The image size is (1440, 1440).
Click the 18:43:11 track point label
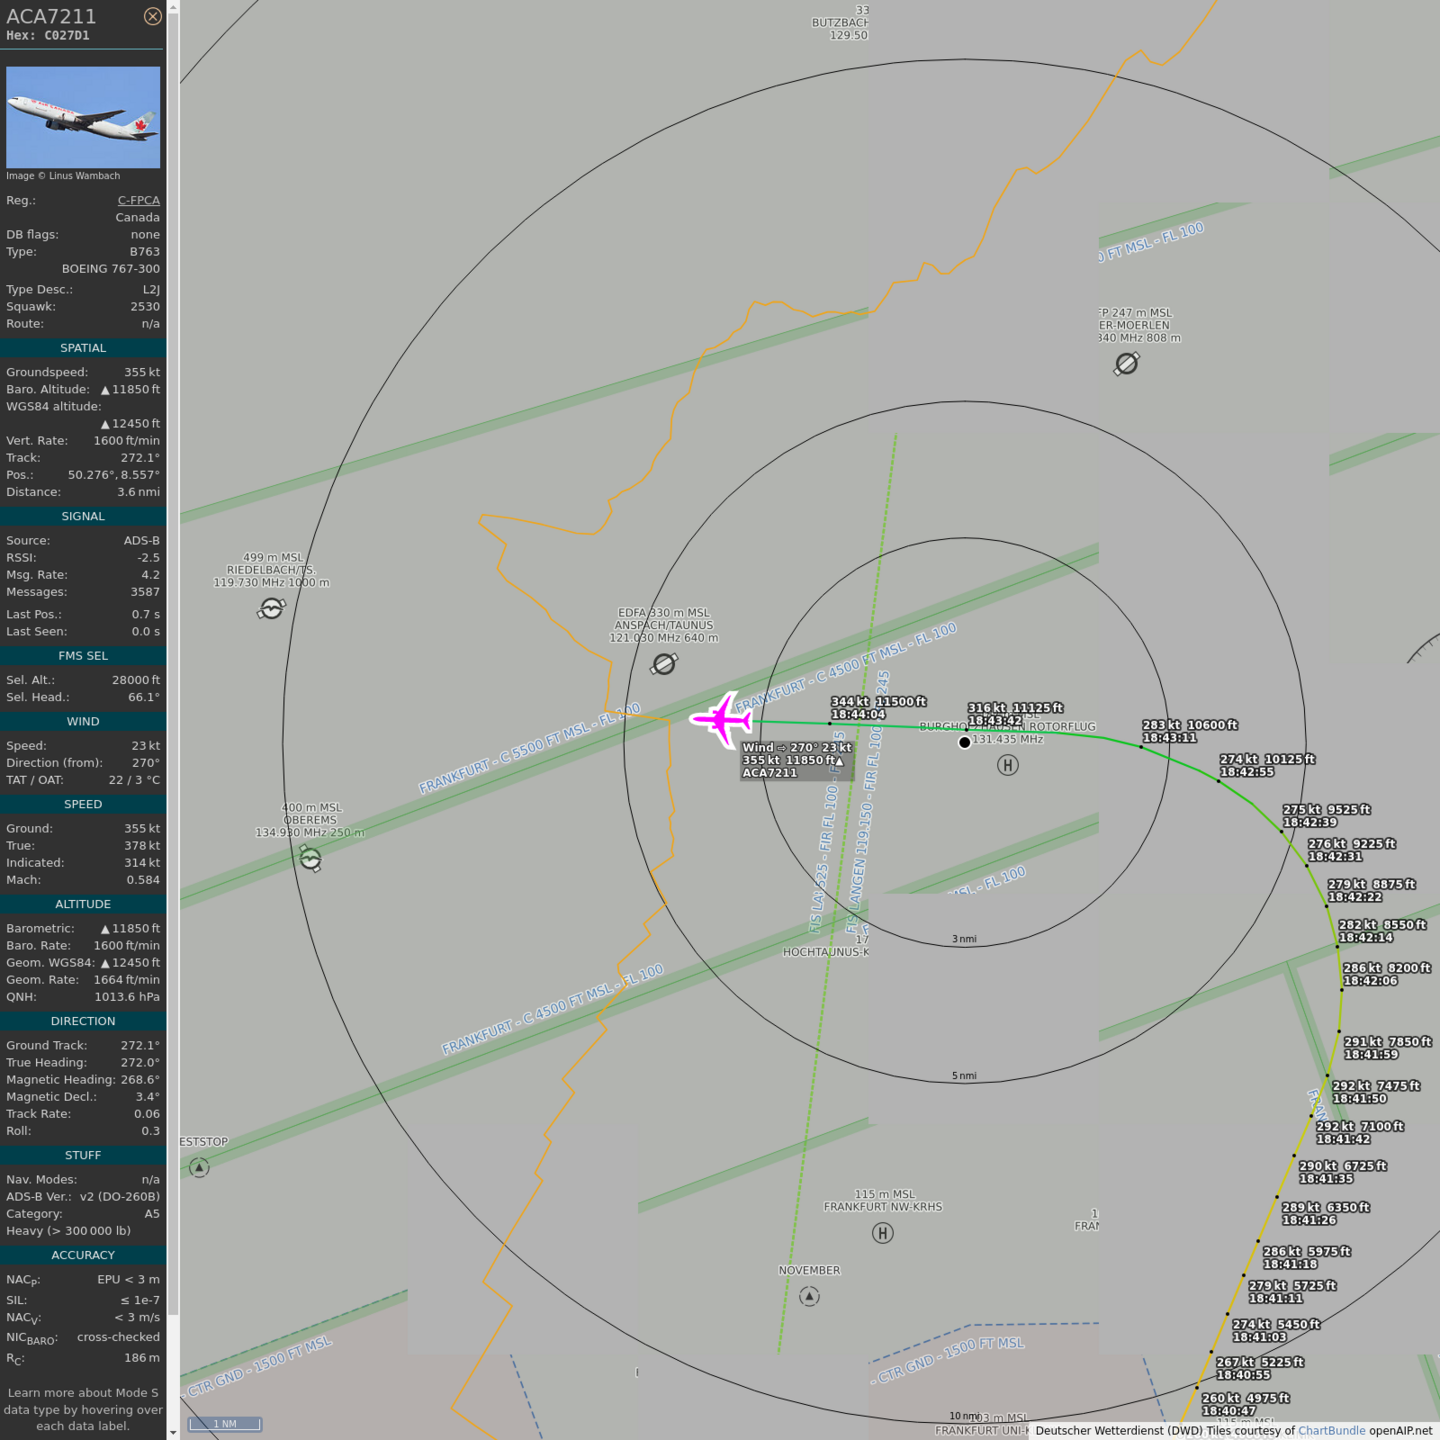[1169, 738]
